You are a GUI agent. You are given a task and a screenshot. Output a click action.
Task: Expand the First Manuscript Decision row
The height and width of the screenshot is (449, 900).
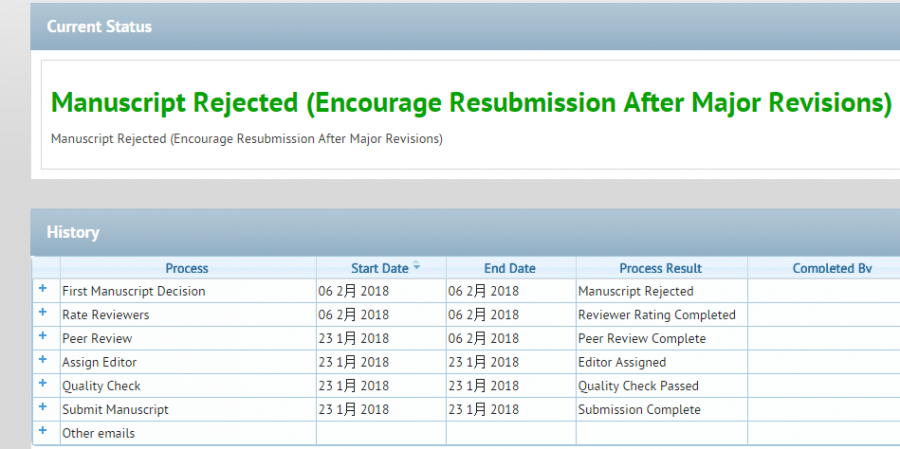click(43, 290)
